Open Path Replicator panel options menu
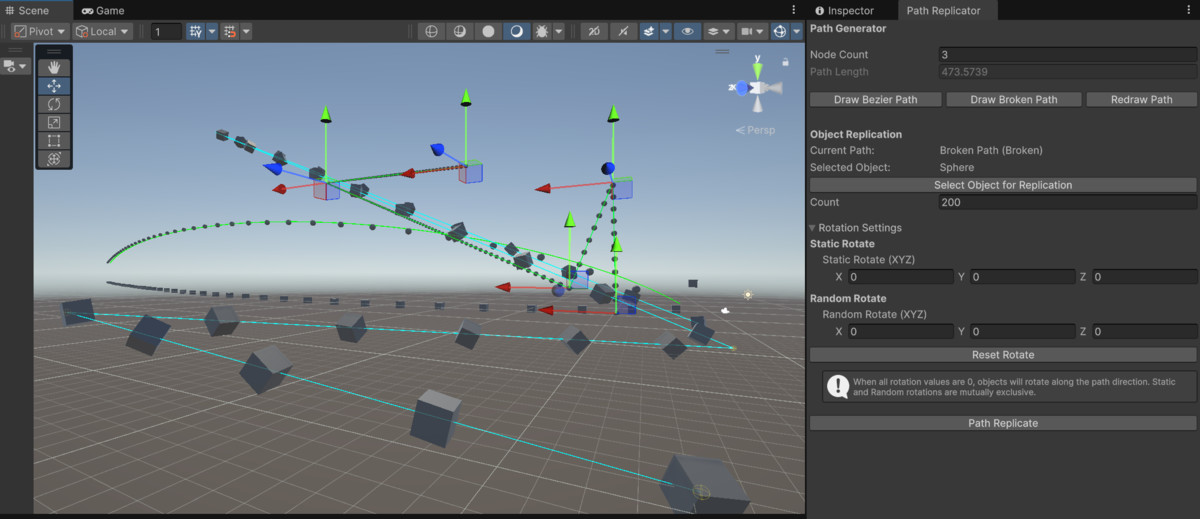The height and width of the screenshot is (519, 1200). pyautogui.click(x=1190, y=10)
